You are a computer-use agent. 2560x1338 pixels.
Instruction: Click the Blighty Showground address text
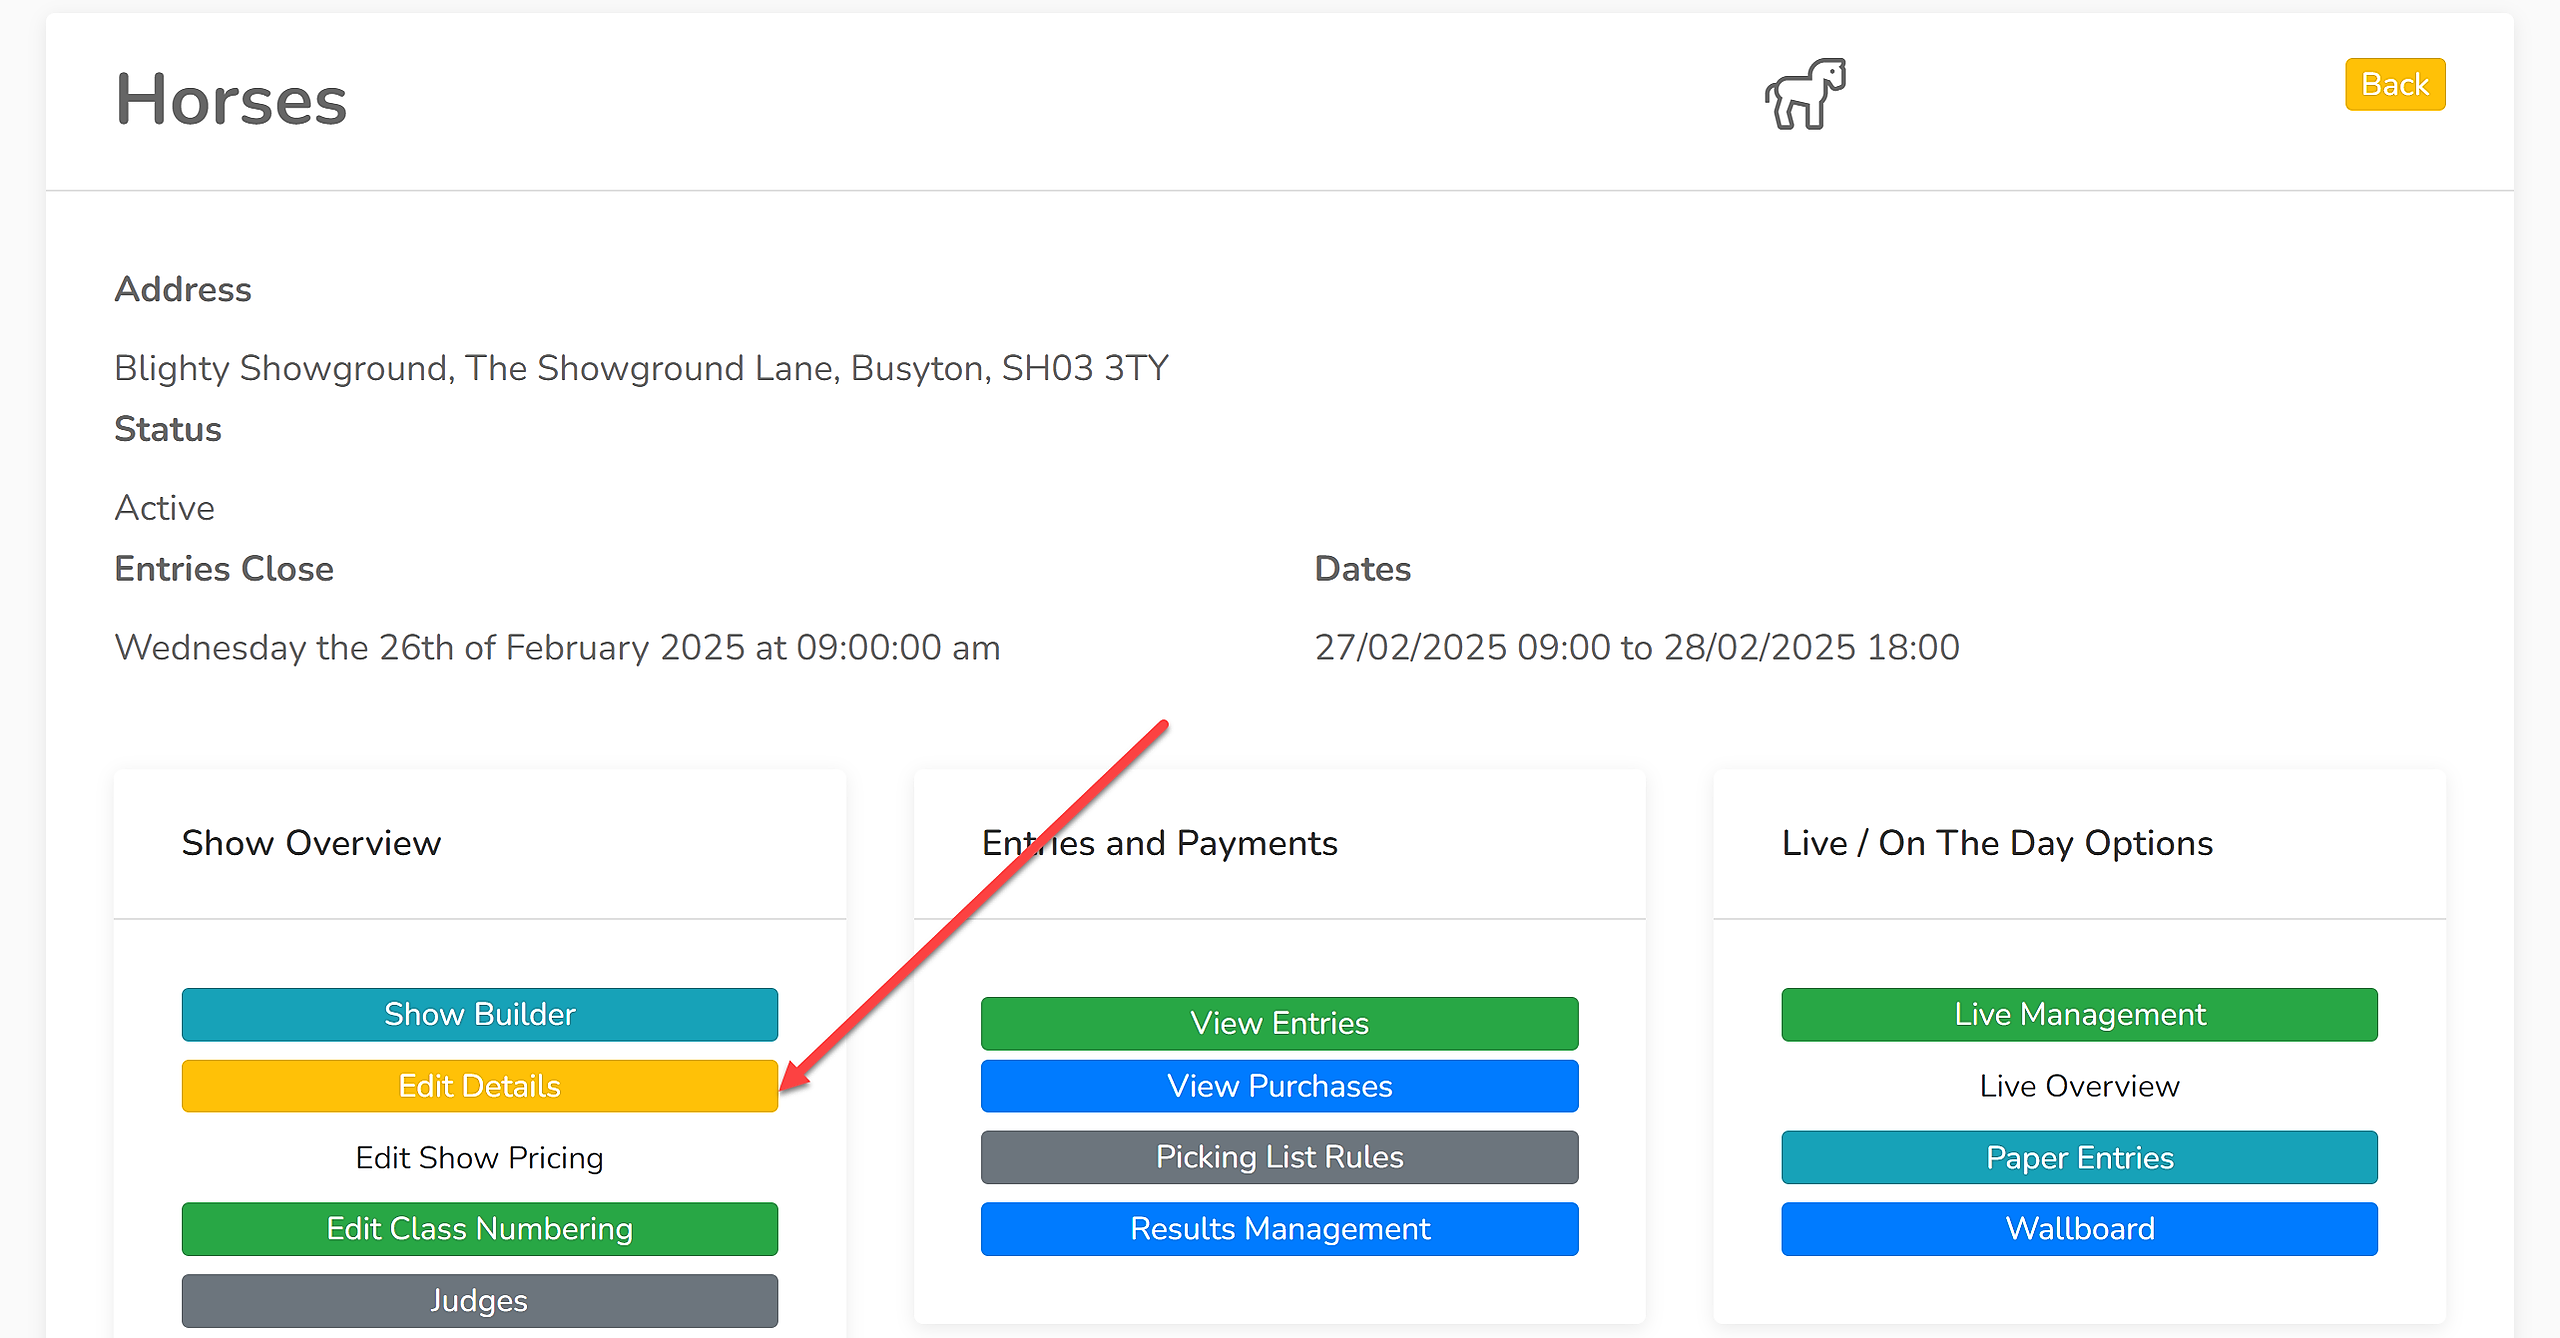pyautogui.click(x=642, y=368)
